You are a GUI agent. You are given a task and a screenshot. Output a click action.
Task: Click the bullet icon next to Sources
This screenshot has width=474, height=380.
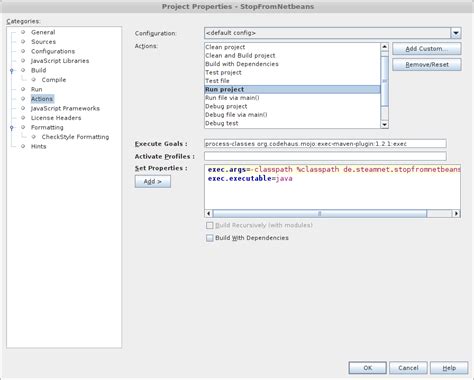point(23,41)
